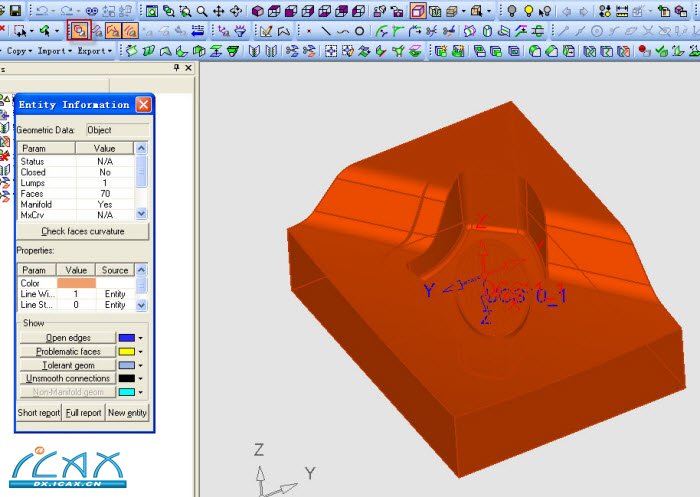Viewport: 700px width, 497px height.
Task: Expand the rectangle select tool dropdown arrow
Action: [x=32, y=31]
